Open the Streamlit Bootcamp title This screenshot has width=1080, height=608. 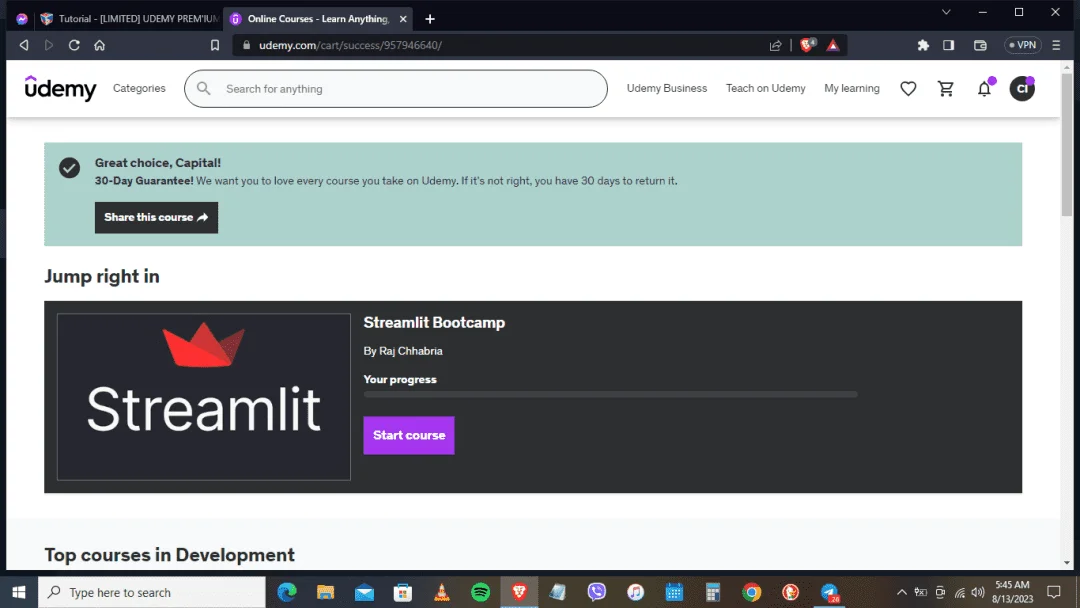434,323
